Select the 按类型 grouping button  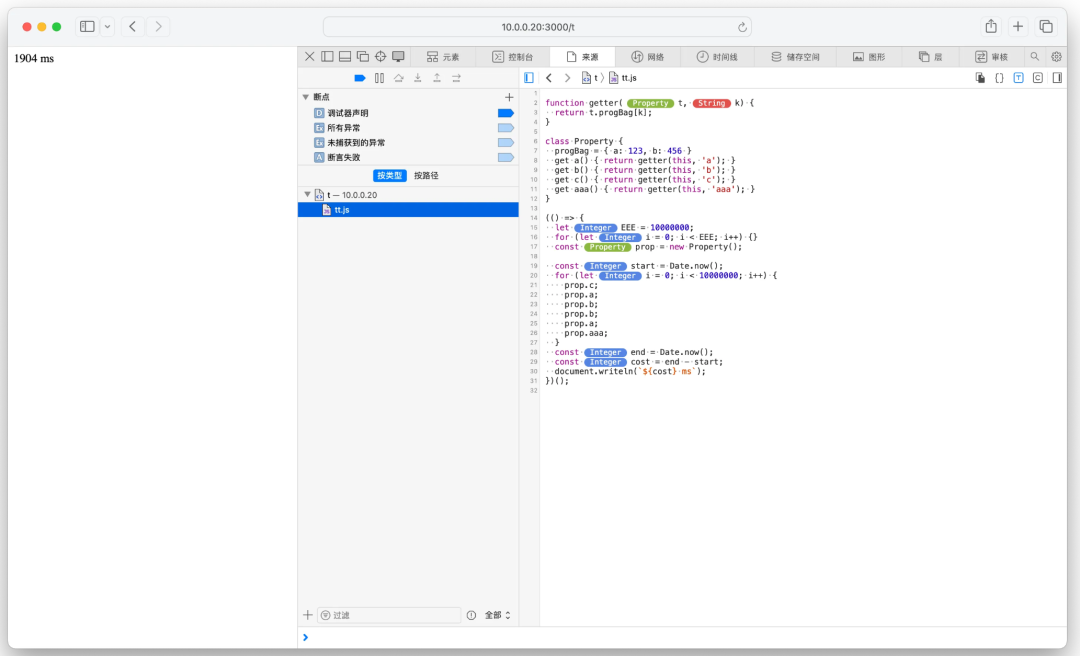[390, 176]
